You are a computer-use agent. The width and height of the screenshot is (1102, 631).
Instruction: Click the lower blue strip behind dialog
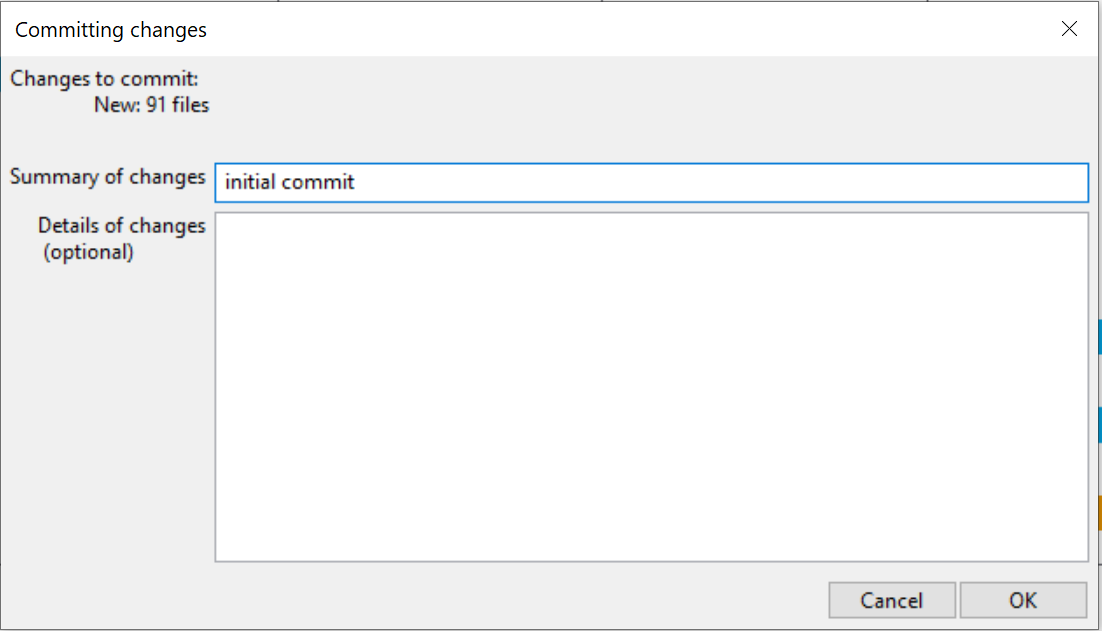tap(1099, 425)
